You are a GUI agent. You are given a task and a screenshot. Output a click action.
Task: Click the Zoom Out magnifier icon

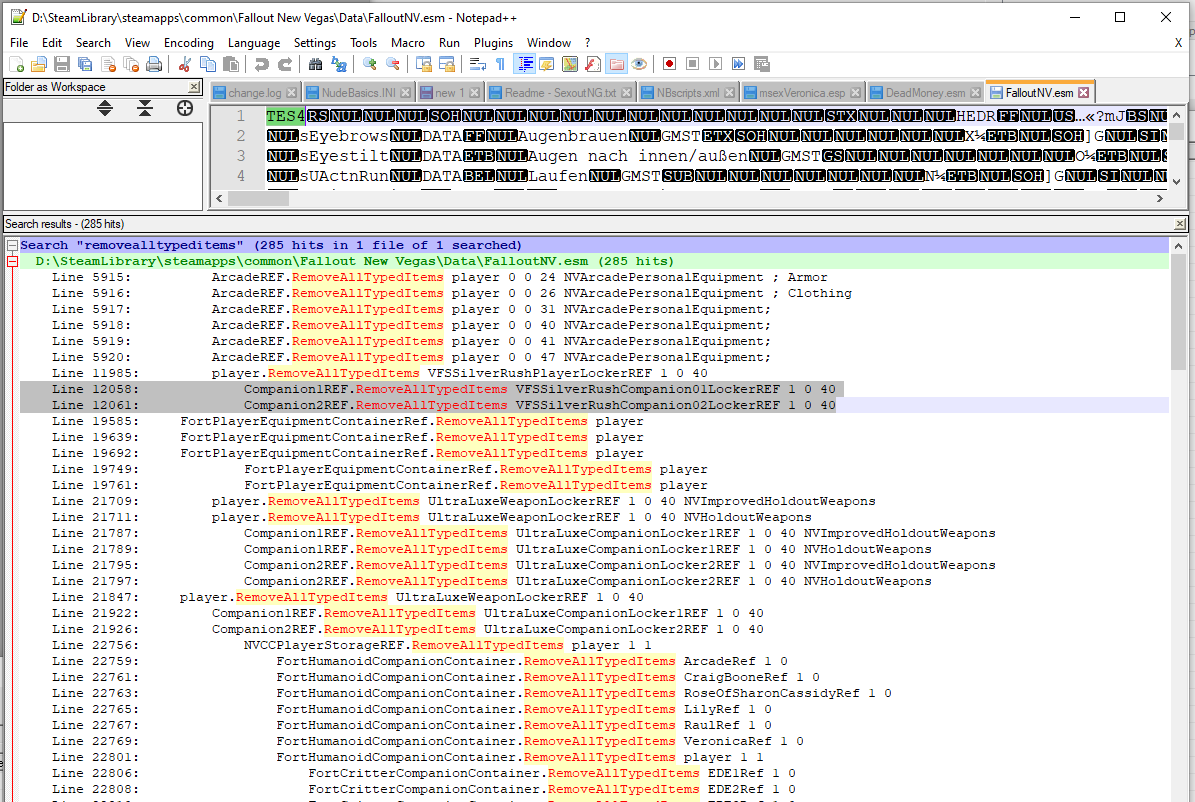point(392,64)
